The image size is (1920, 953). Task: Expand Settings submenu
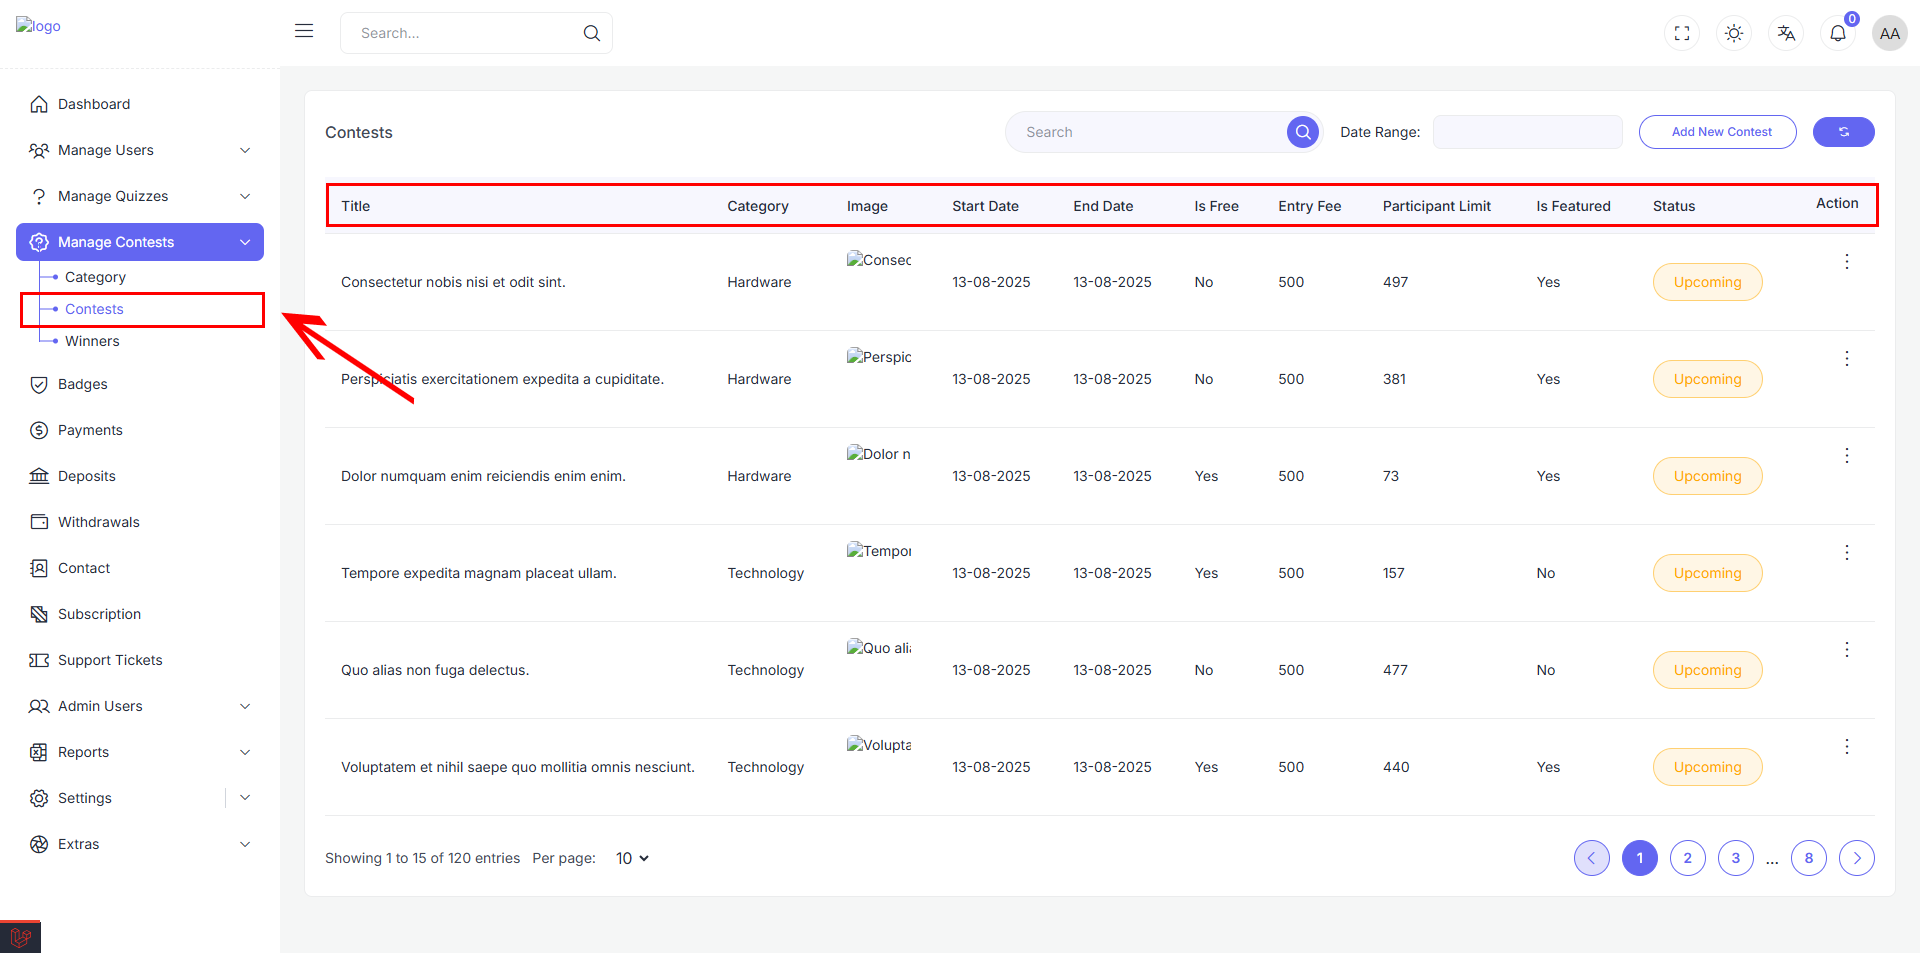[x=244, y=798]
